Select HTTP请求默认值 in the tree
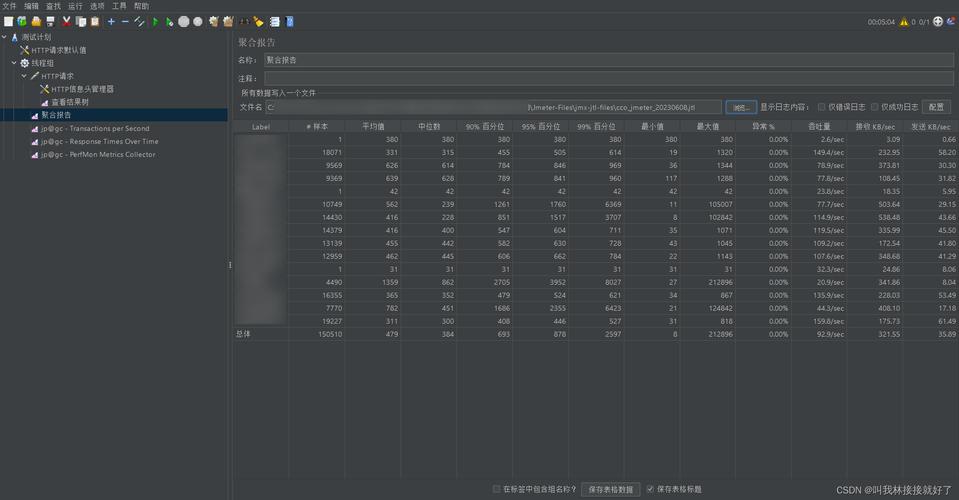Image resolution: width=959 pixels, height=500 pixels. [x=59, y=50]
